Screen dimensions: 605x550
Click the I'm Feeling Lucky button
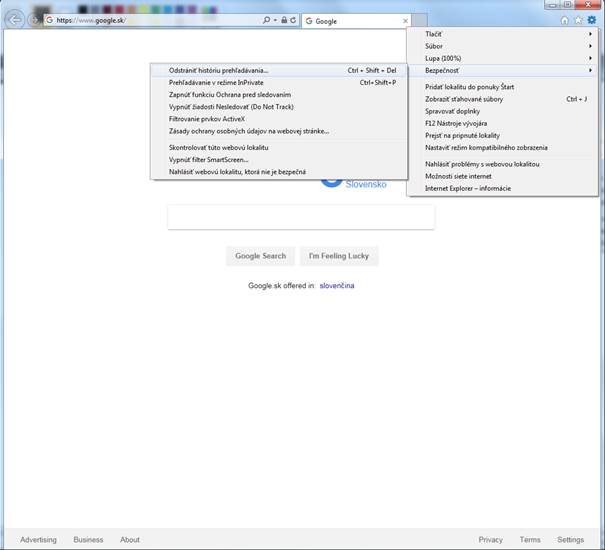point(339,256)
